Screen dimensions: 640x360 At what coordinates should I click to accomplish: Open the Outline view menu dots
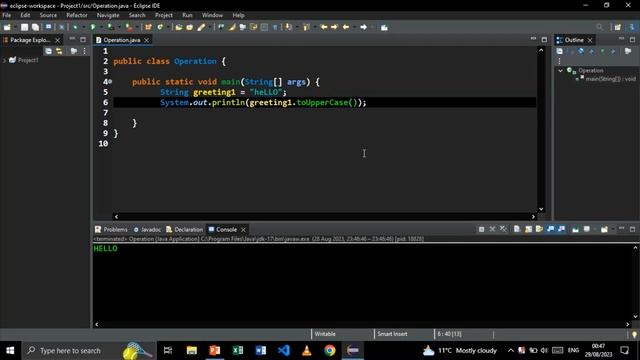point(559,61)
